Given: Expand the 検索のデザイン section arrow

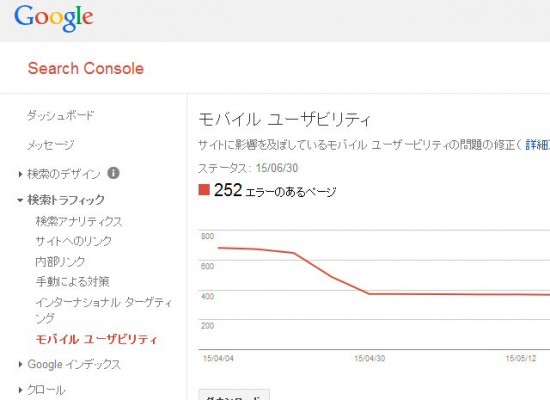Looking at the screenshot, I should [20, 174].
